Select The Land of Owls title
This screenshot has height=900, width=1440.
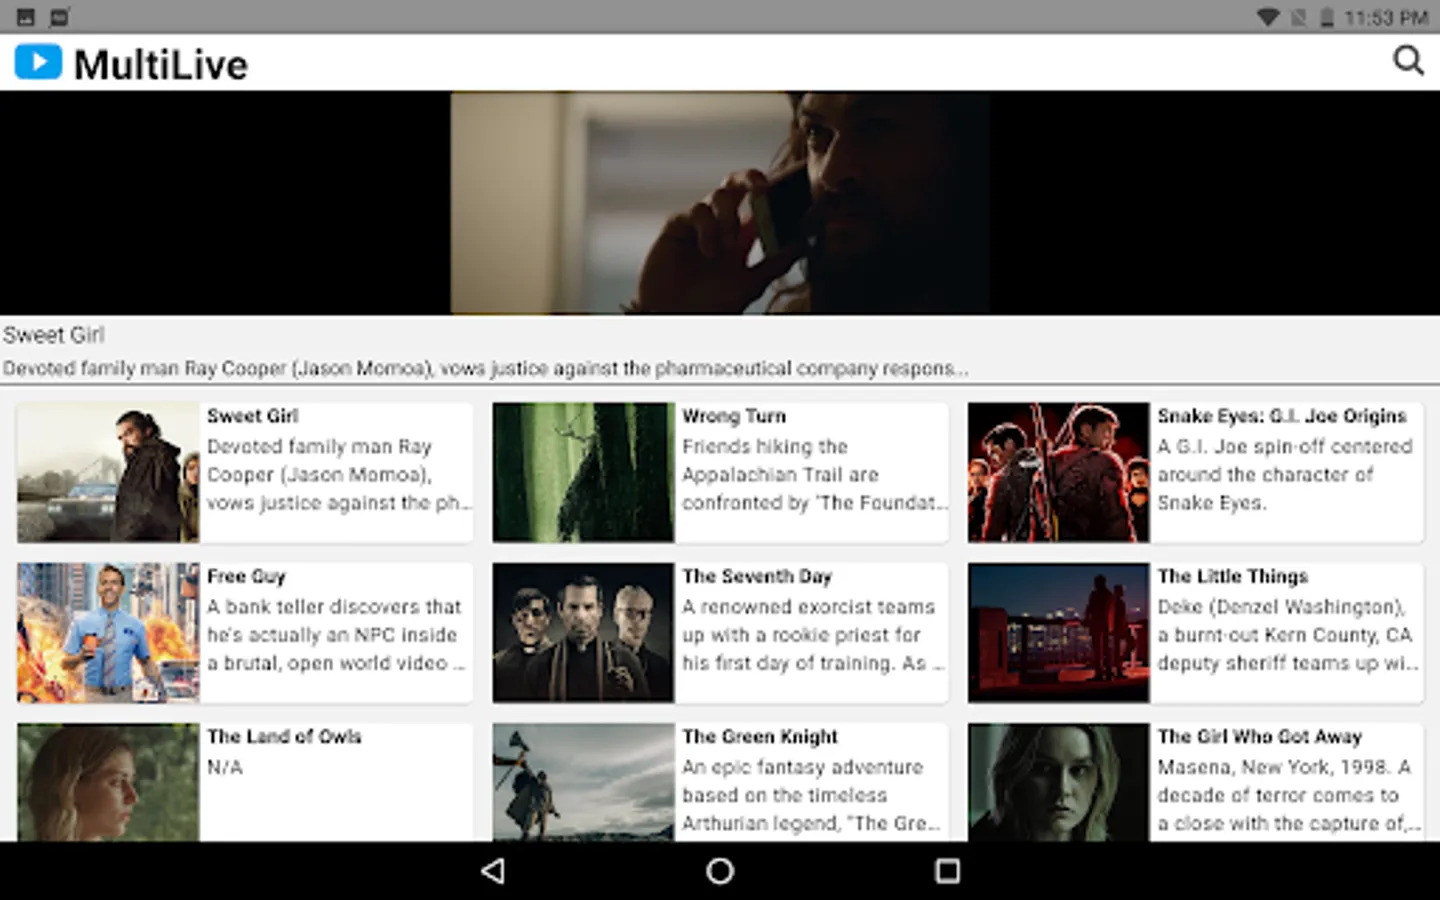[x=284, y=736]
